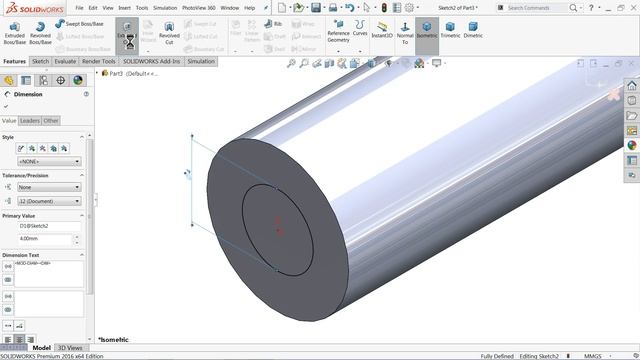Expand the Curves dropdown arrow

(360, 51)
